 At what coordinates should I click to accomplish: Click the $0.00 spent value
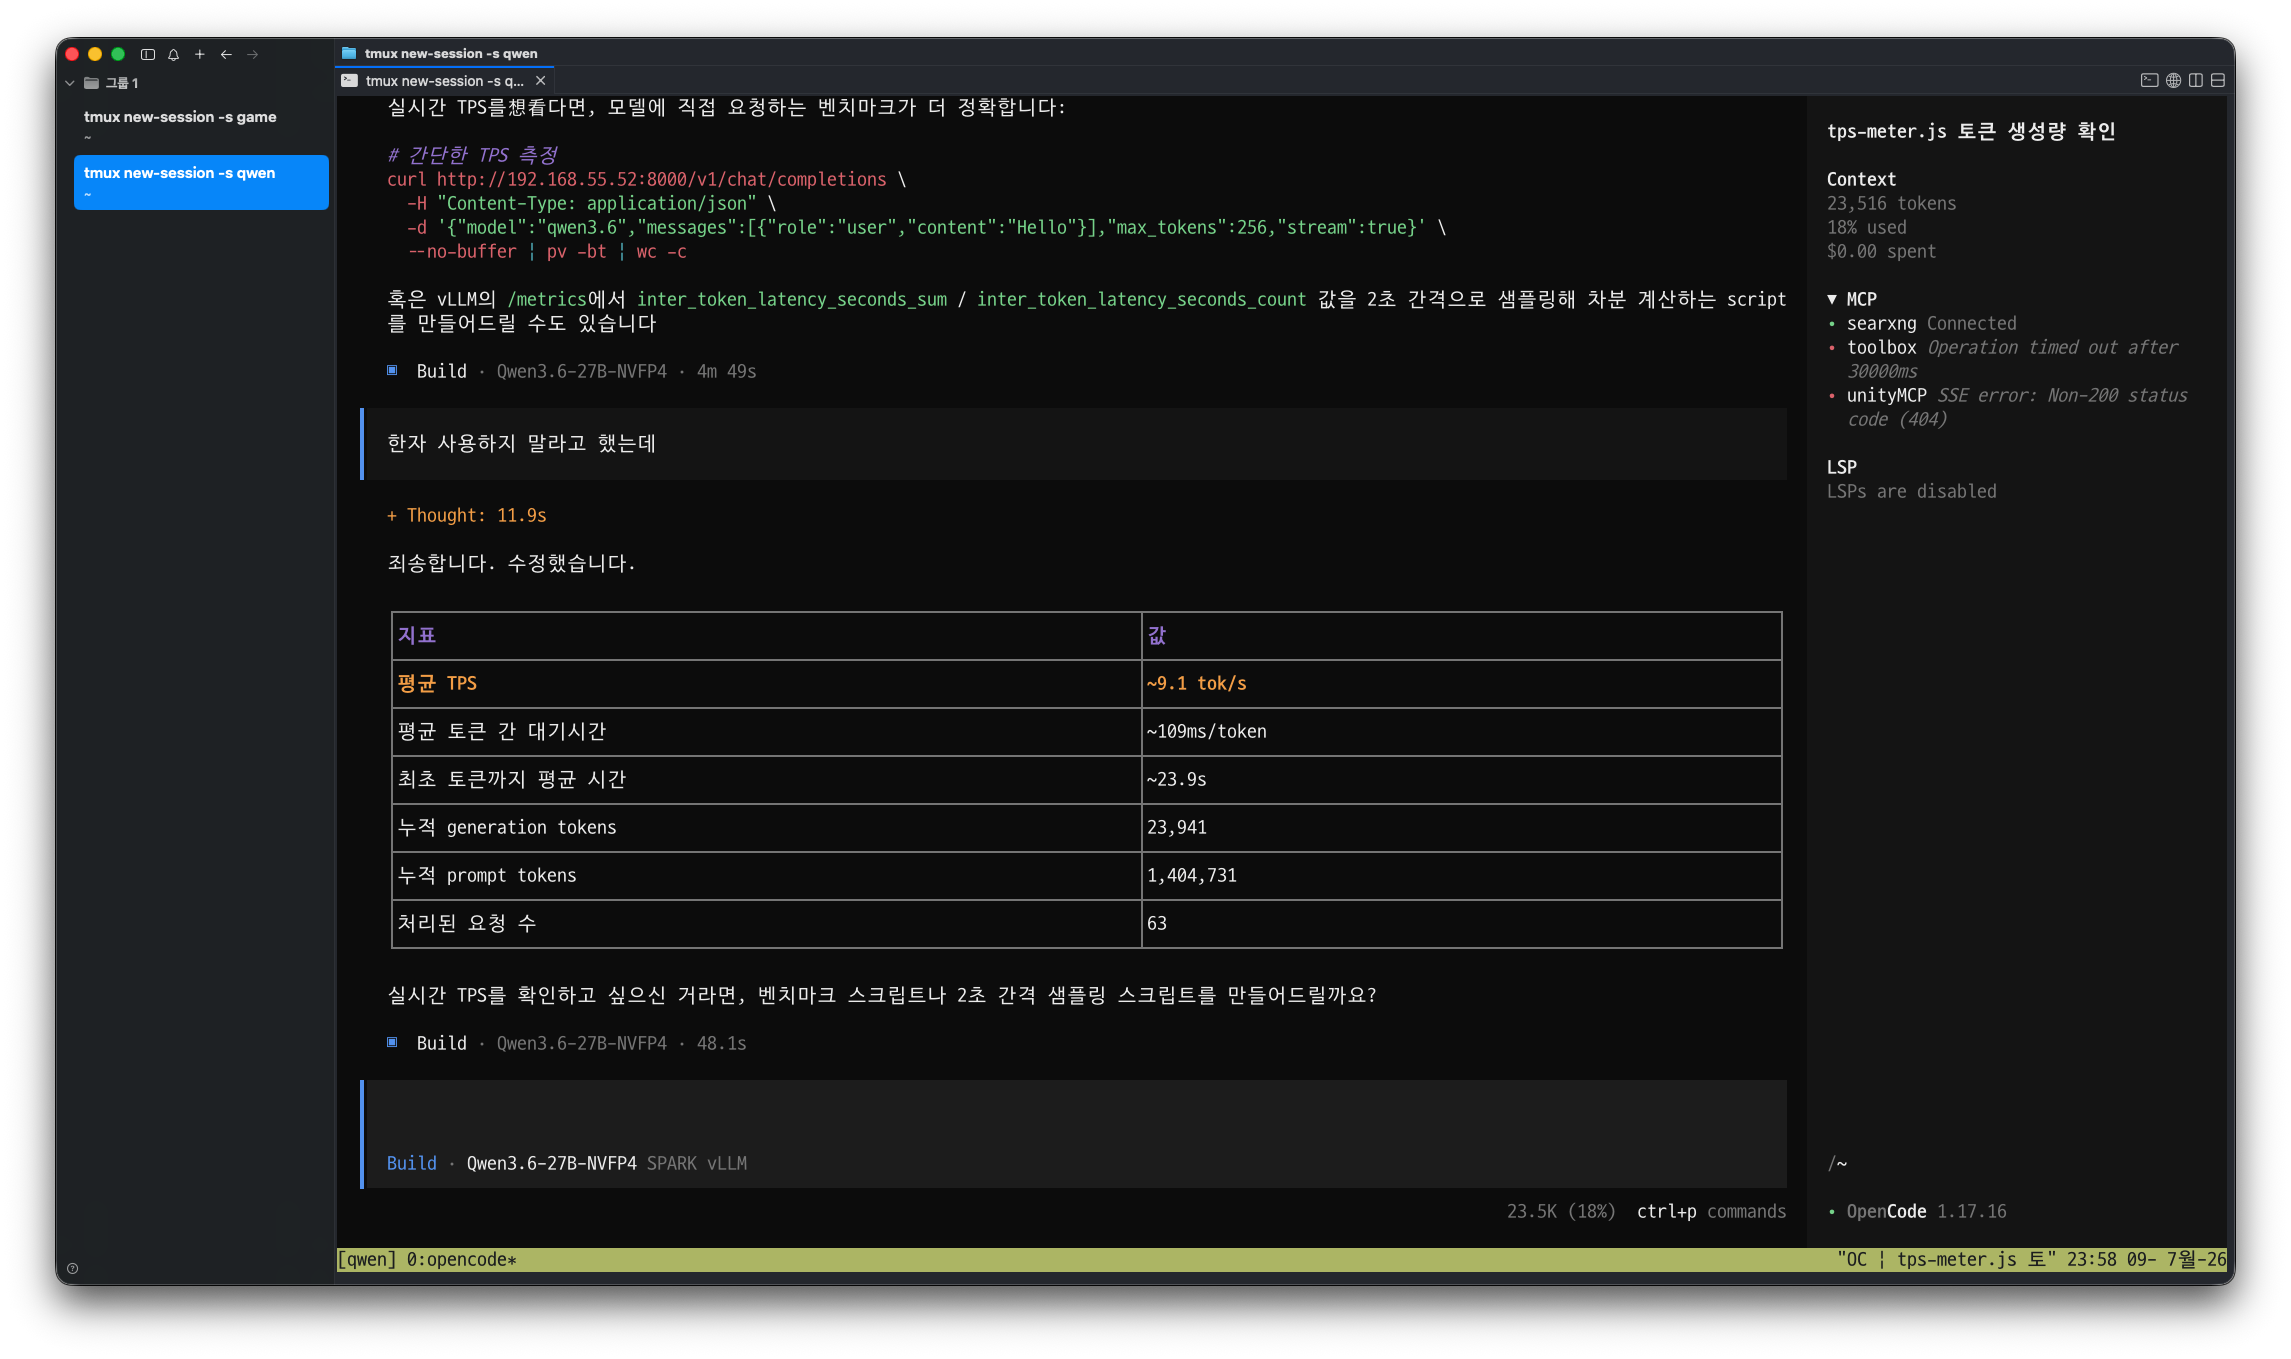(x=1881, y=251)
